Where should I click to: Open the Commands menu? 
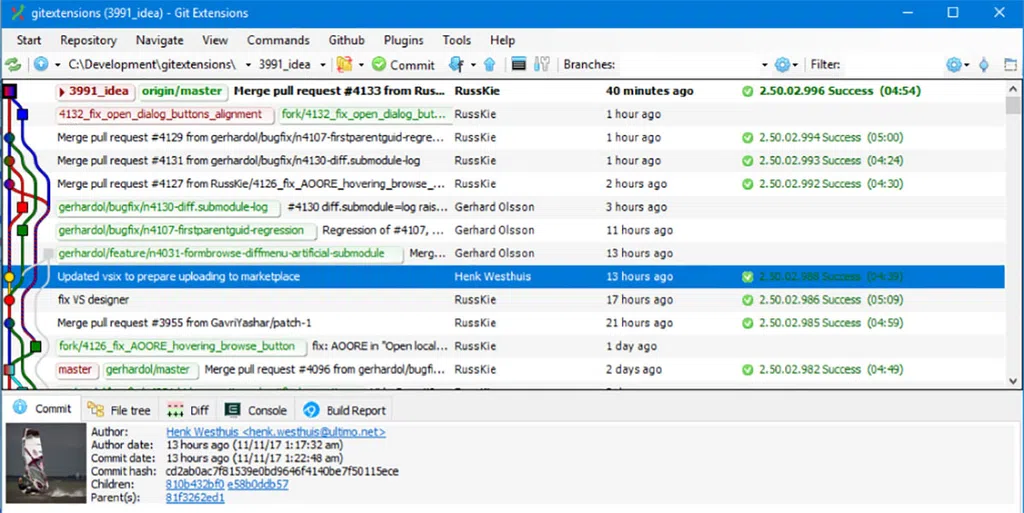coord(278,40)
